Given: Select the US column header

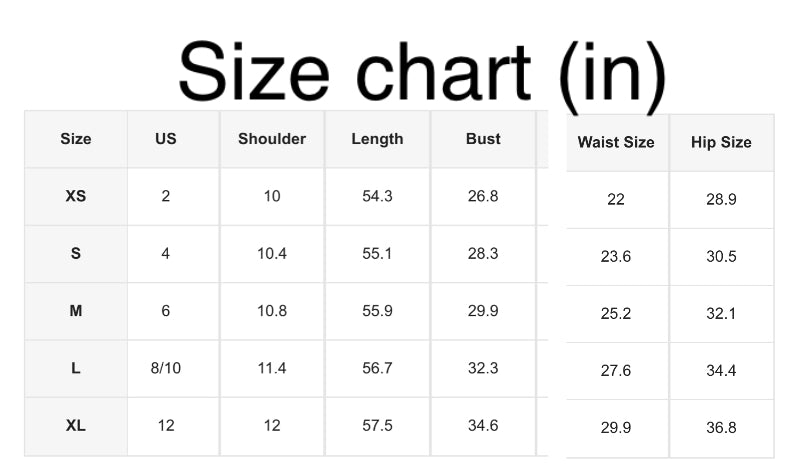Looking at the screenshot, I should (x=166, y=139).
